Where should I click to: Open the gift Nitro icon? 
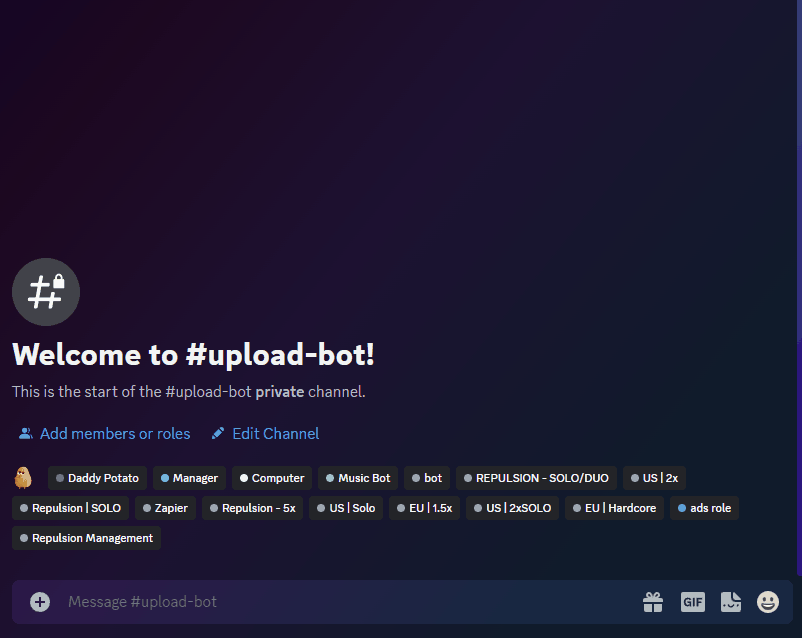point(653,601)
